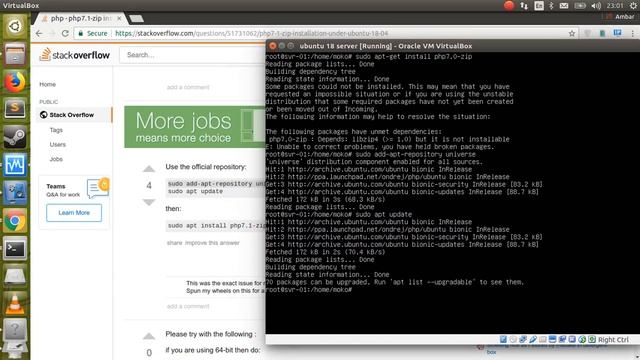Select the php - php7.1-zip tab
Image resolution: width=640 pixels, height=360 pixels.
[80, 18]
